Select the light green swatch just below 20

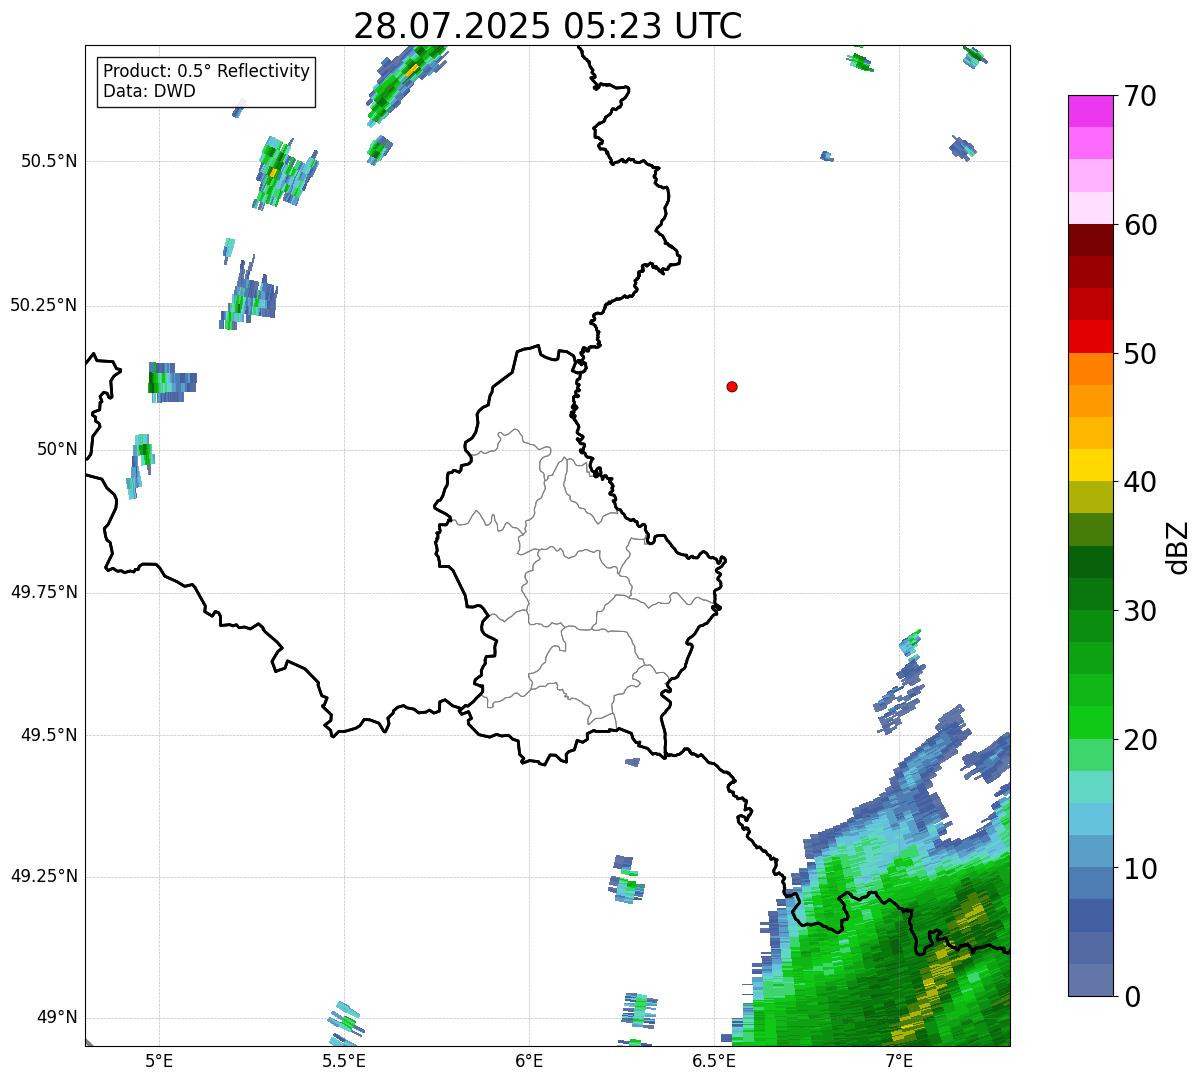(1089, 755)
